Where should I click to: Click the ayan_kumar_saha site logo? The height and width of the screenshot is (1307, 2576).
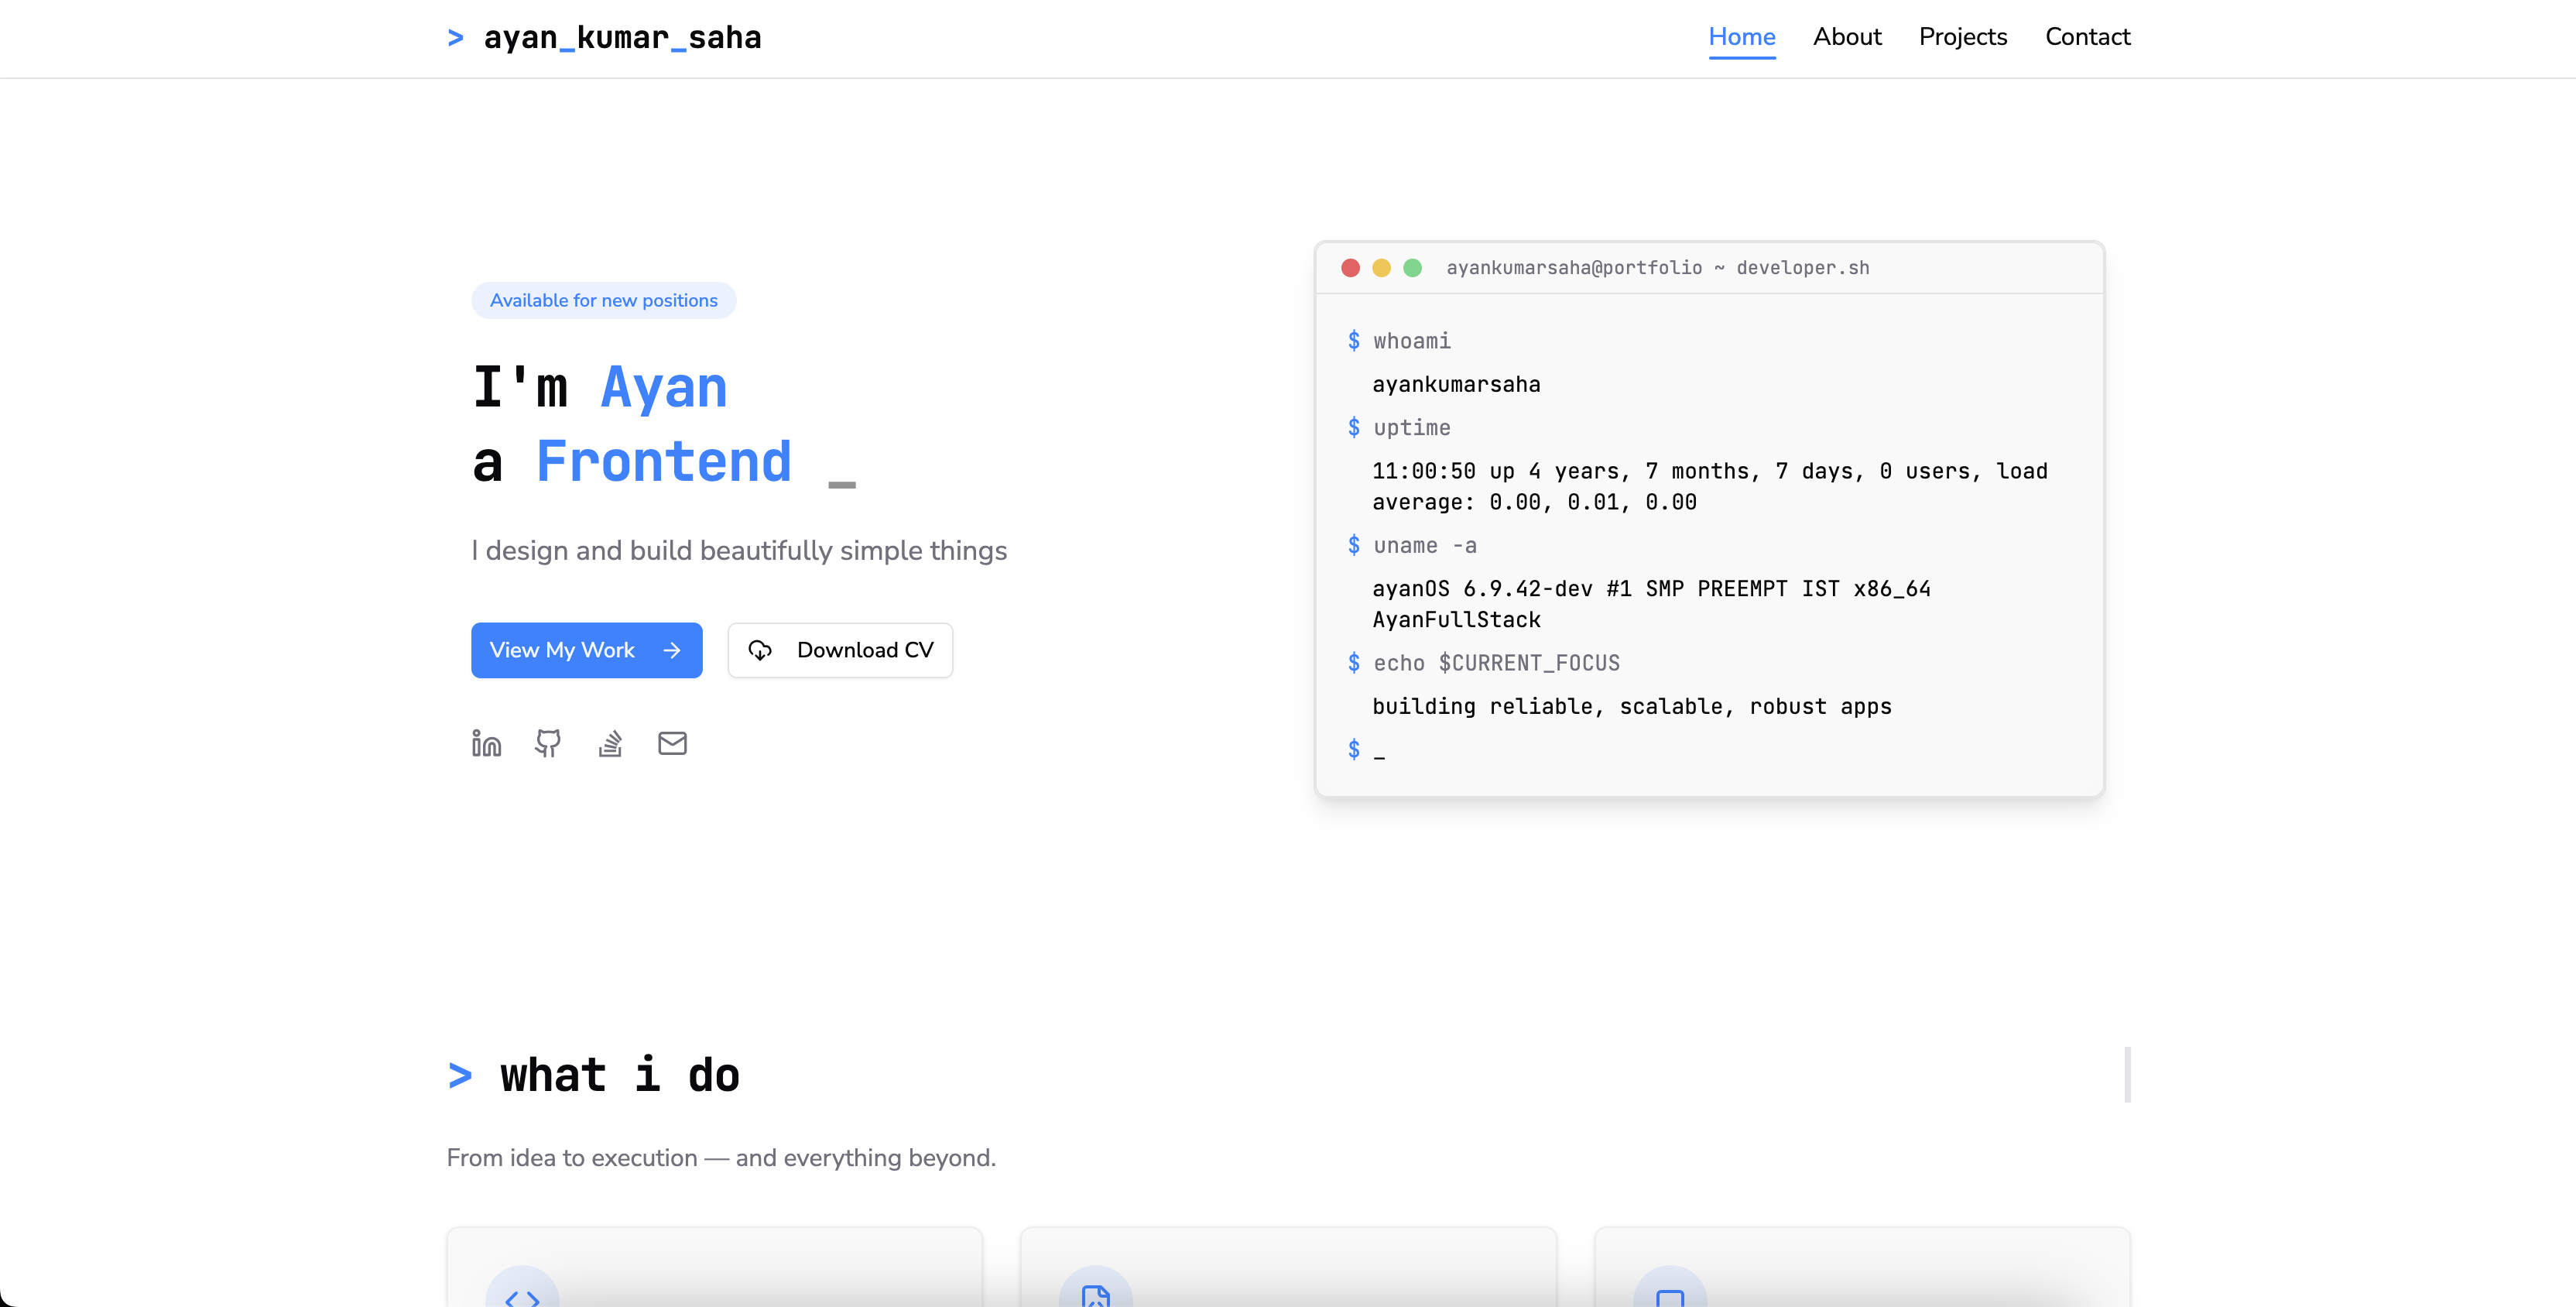tap(622, 37)
